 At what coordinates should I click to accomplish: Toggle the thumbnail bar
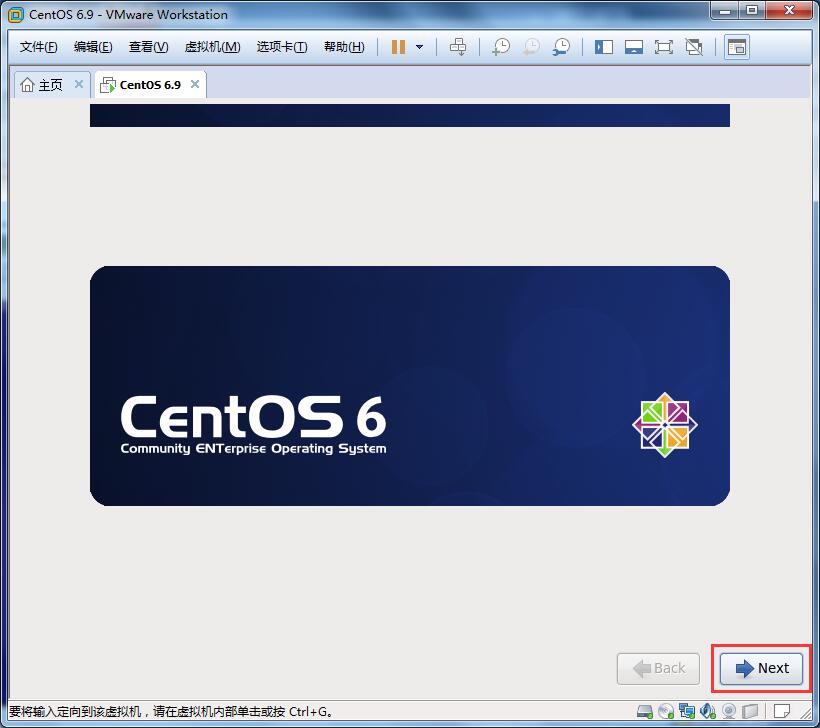[x=634, y=47]
